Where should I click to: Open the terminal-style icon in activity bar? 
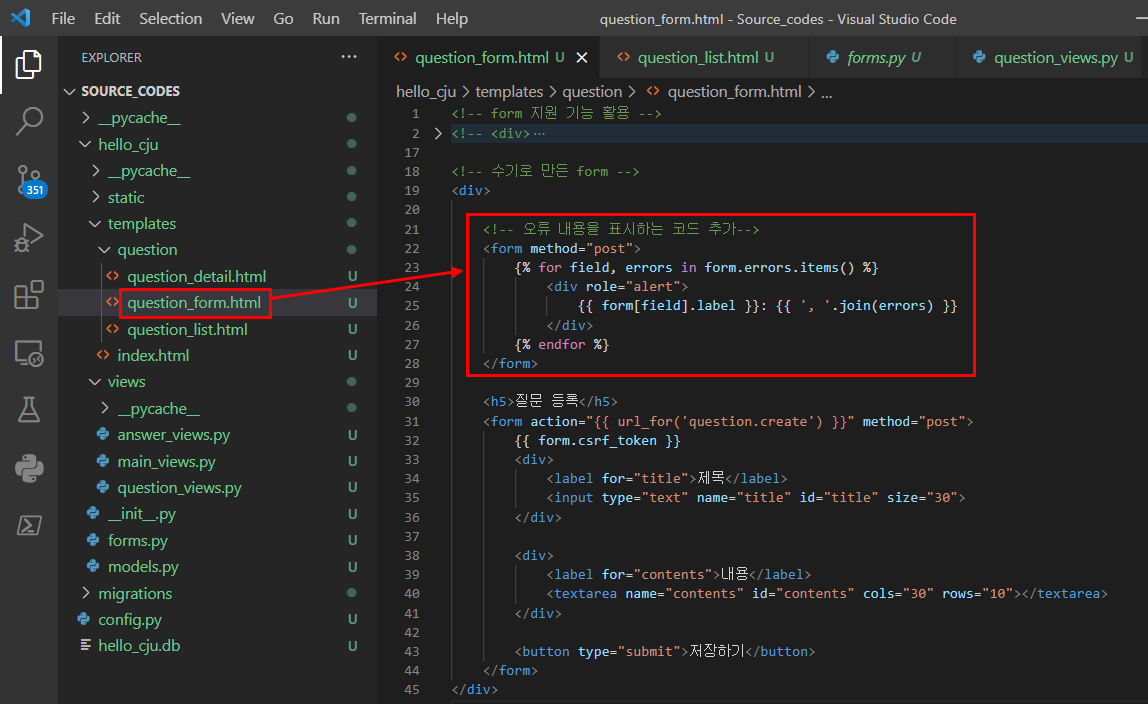(x=29, y=525)
